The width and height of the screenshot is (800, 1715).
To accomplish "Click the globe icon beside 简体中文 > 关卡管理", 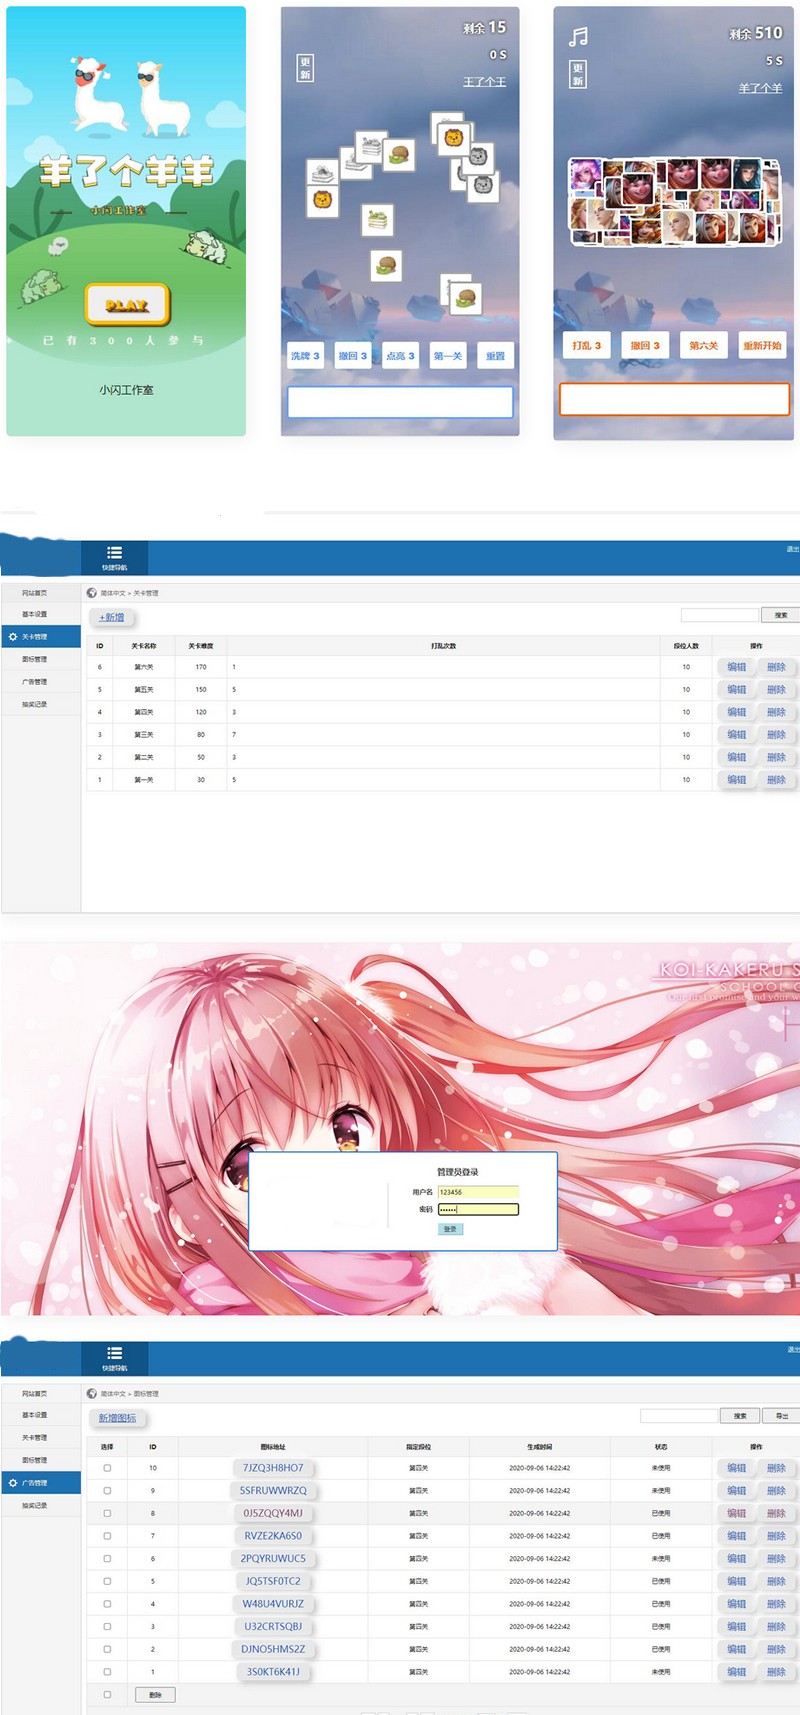I will 92,593.
